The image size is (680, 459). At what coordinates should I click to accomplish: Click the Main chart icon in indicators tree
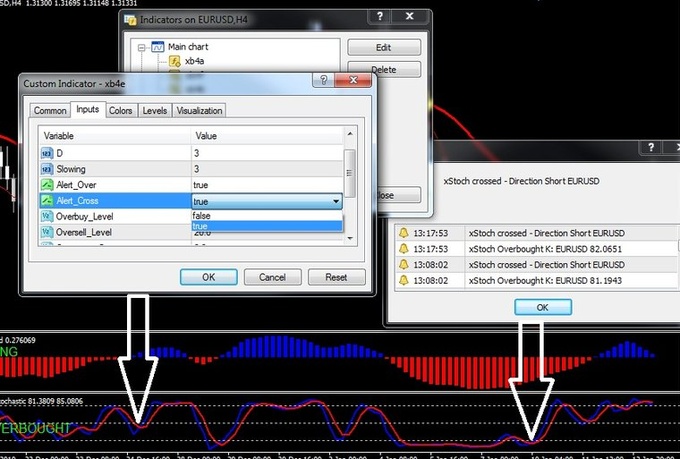pyautogui.click(x=157, y=46)
